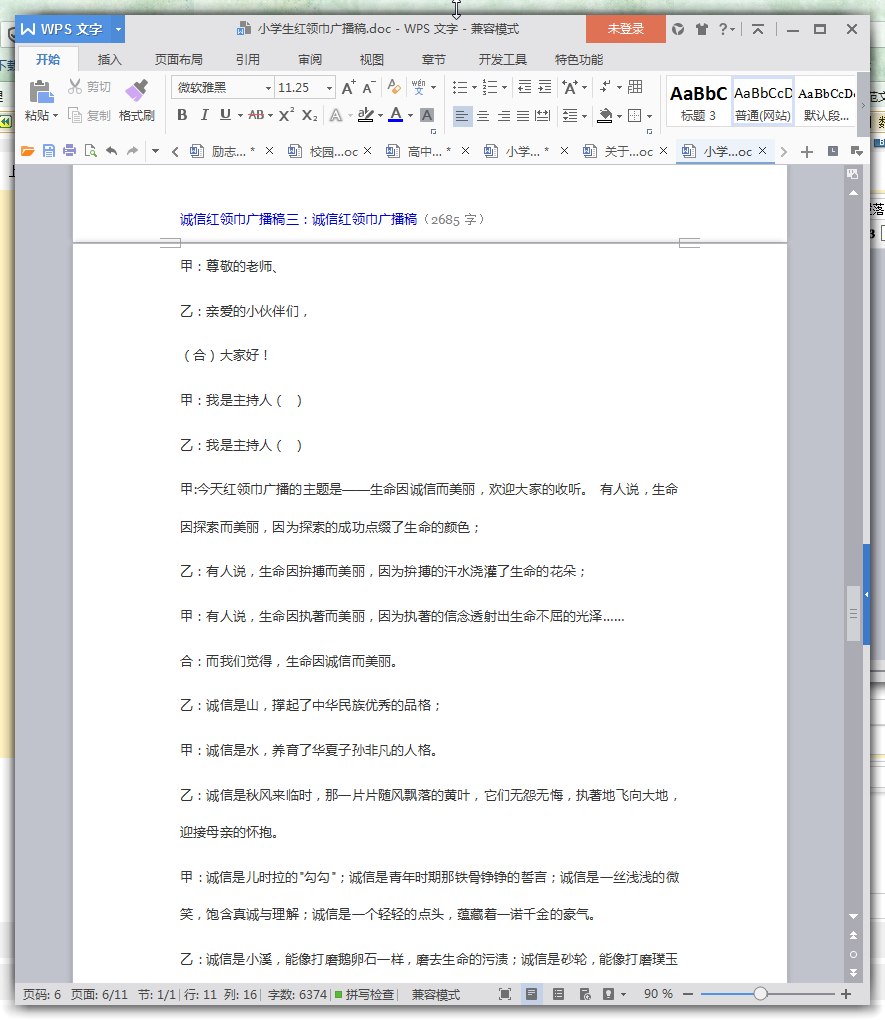Open the font size dropdown arrow
The image size is (885, 1020).
[x=329, y=88]
